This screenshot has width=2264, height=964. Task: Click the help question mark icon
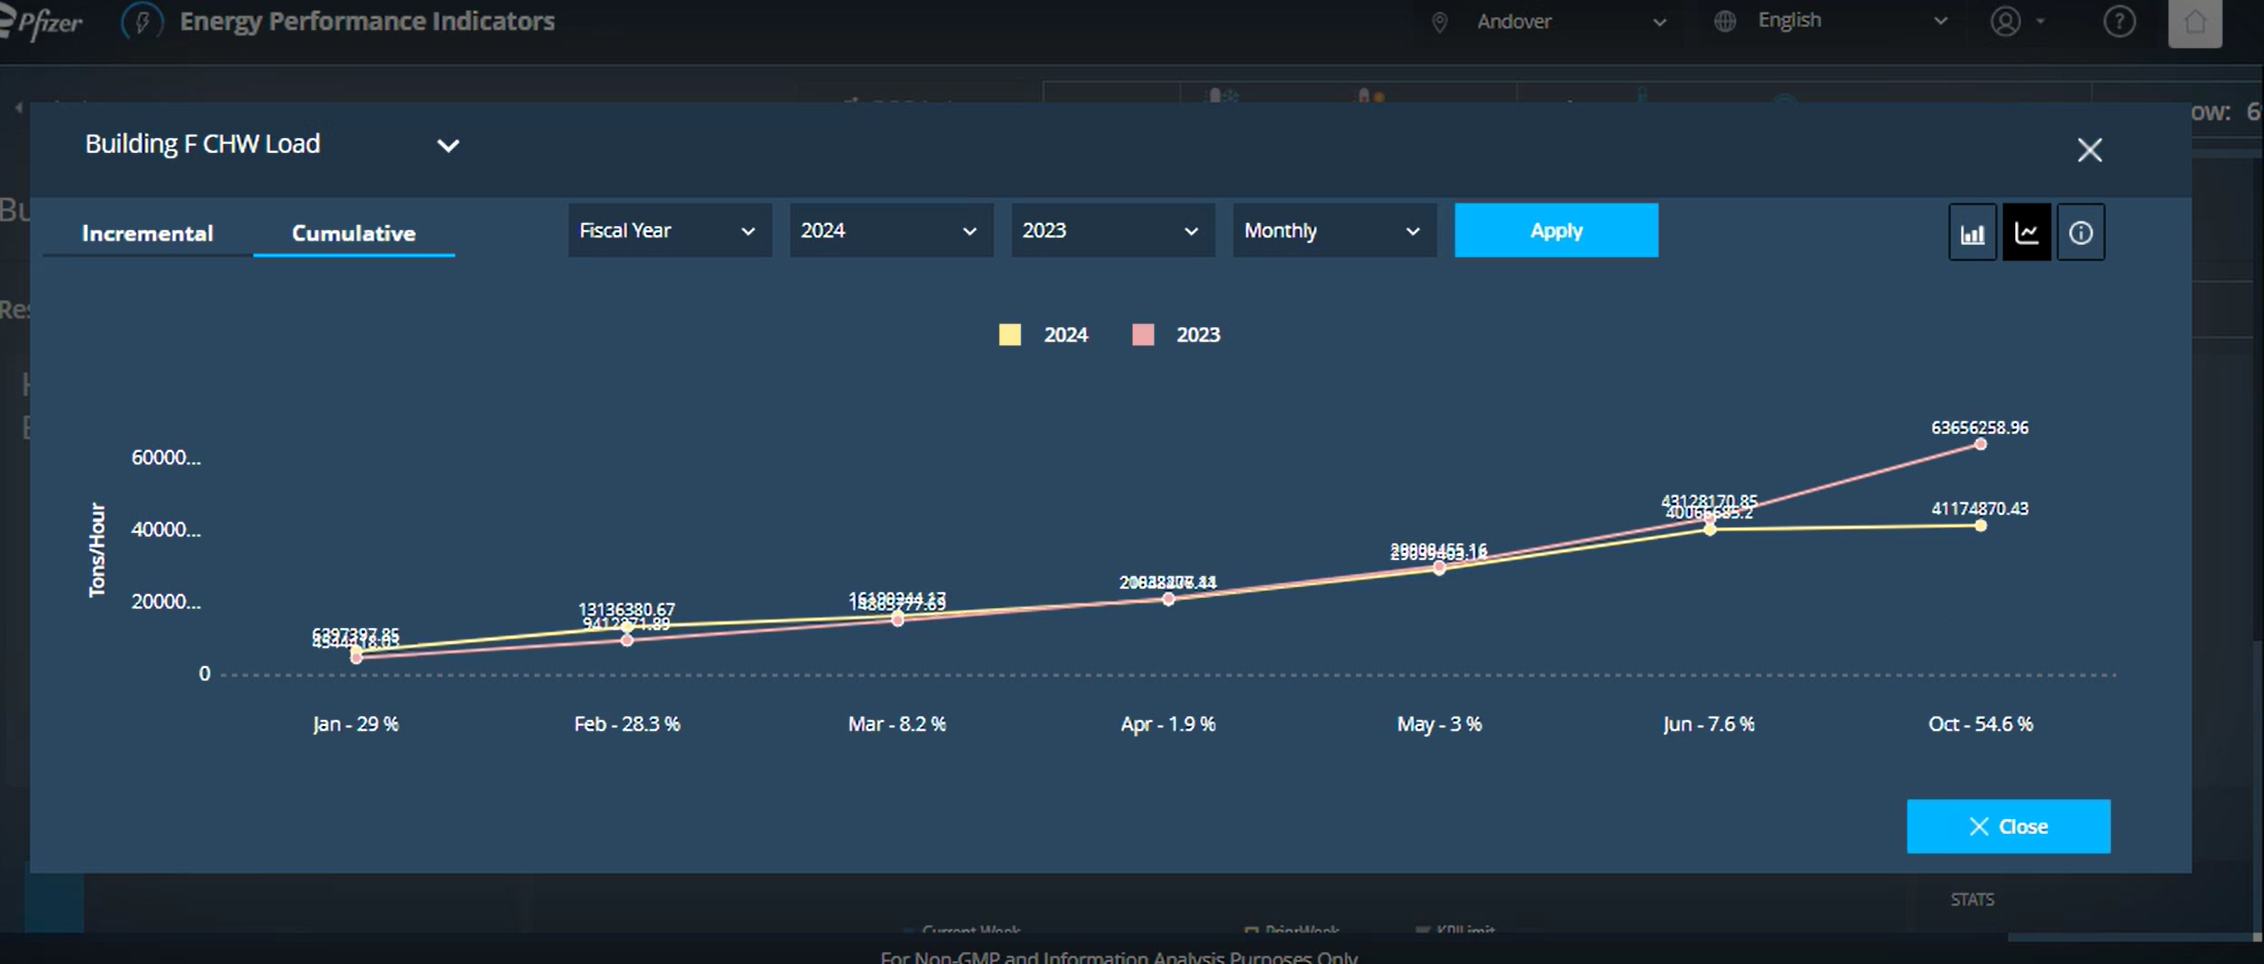(x=2119, y=21)
